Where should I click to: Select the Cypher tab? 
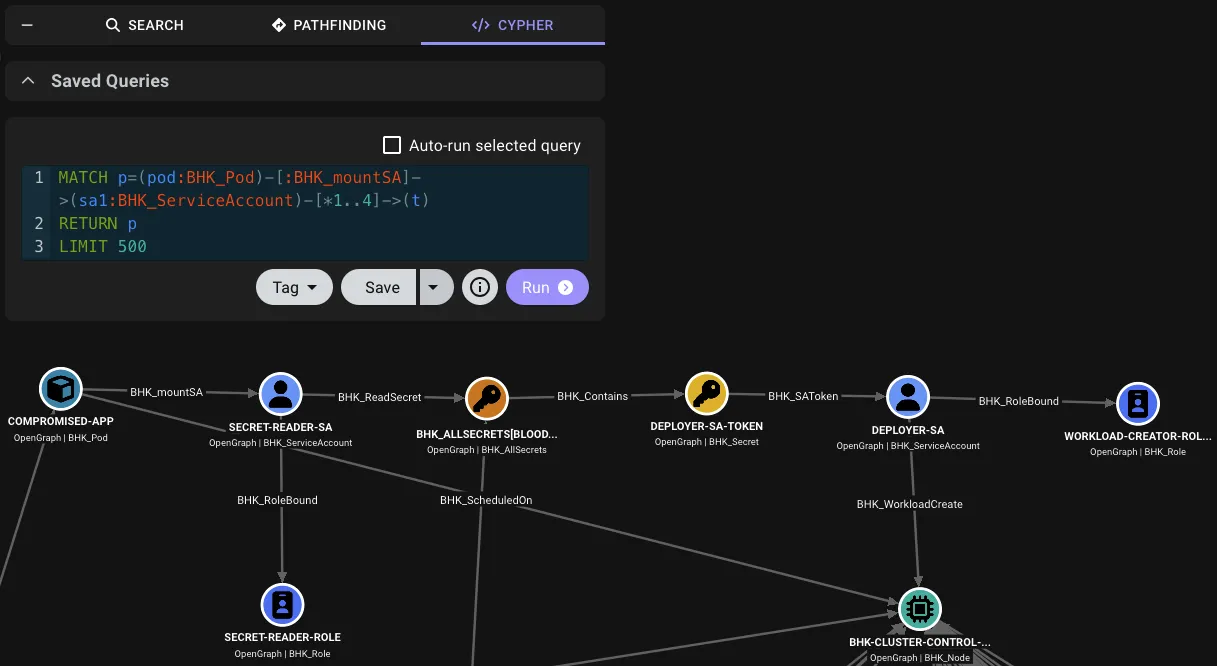pyautogui.click(x=512, y=25)
